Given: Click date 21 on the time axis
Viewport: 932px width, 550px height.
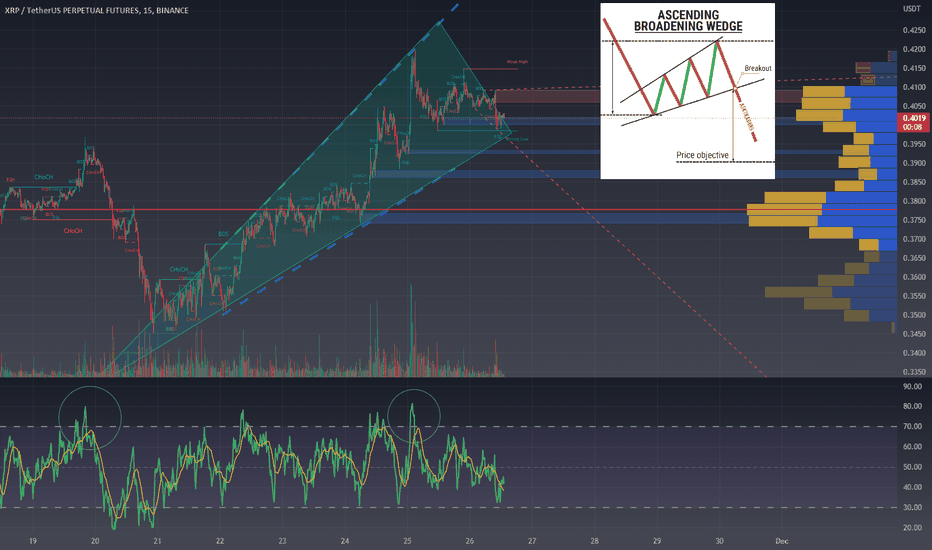Looking at the screenshot, I should coord(158,541).
